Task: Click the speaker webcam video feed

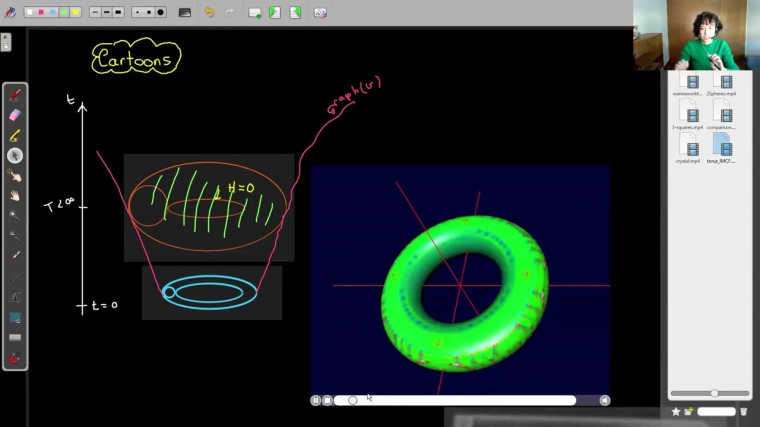Action: (x=696, y=35)
